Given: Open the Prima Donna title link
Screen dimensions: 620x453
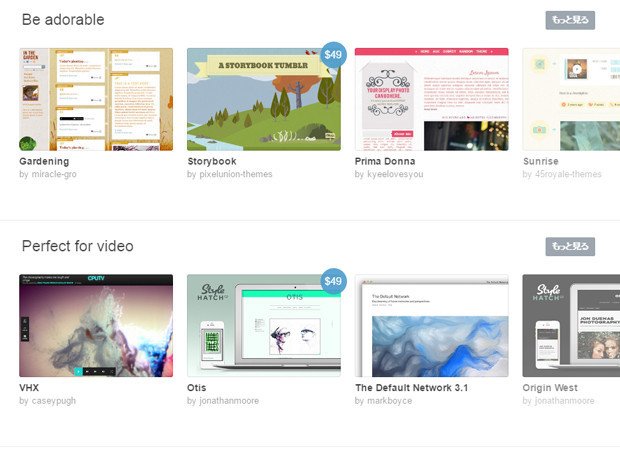Looking at the screenshot, I should (x=385, y=161).
